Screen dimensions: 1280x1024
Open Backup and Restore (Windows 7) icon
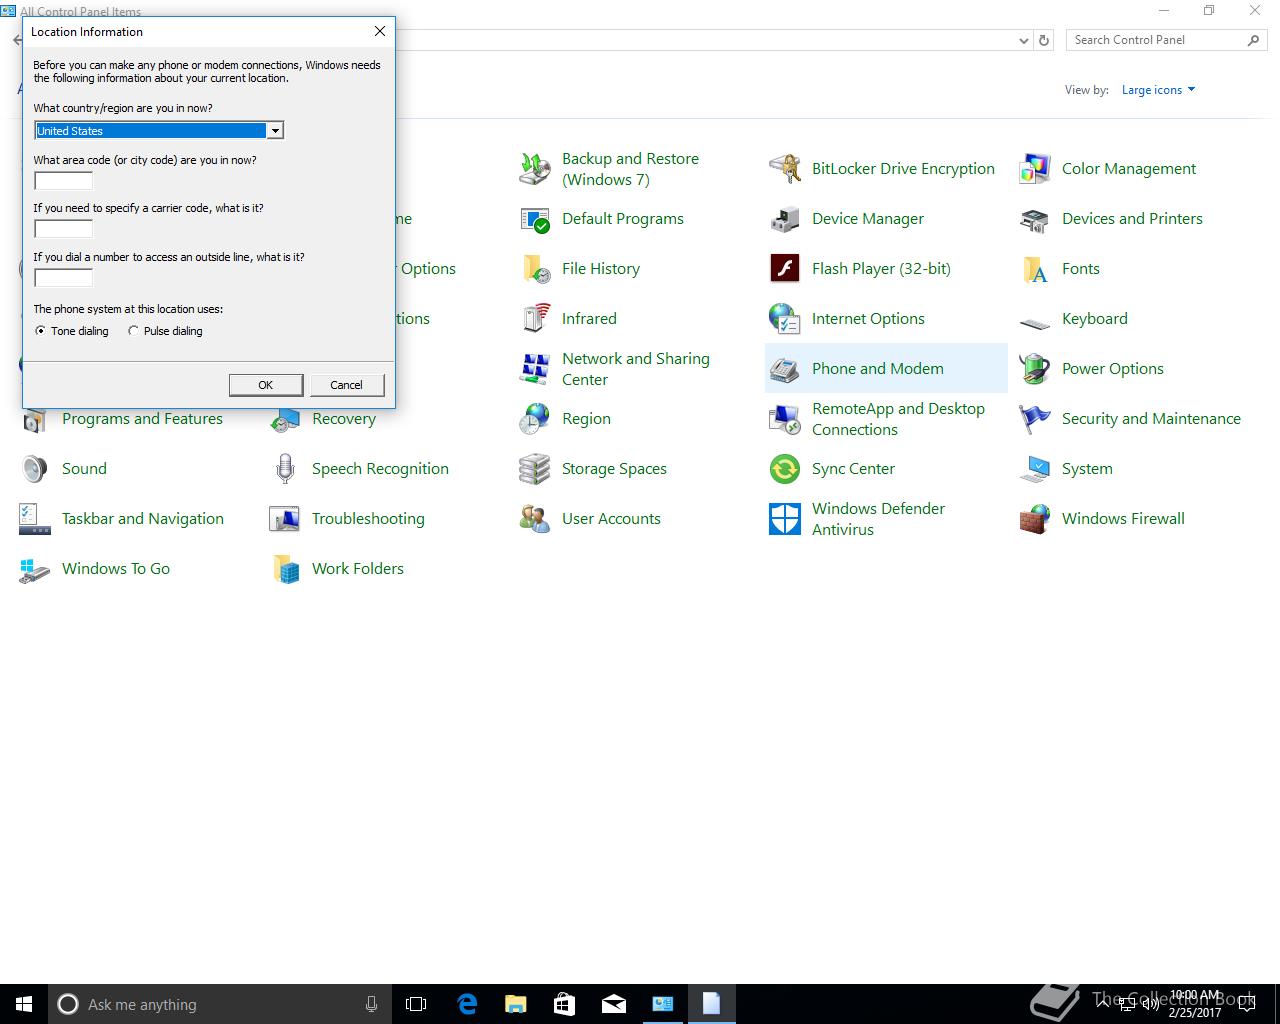(x=535, y=169)
